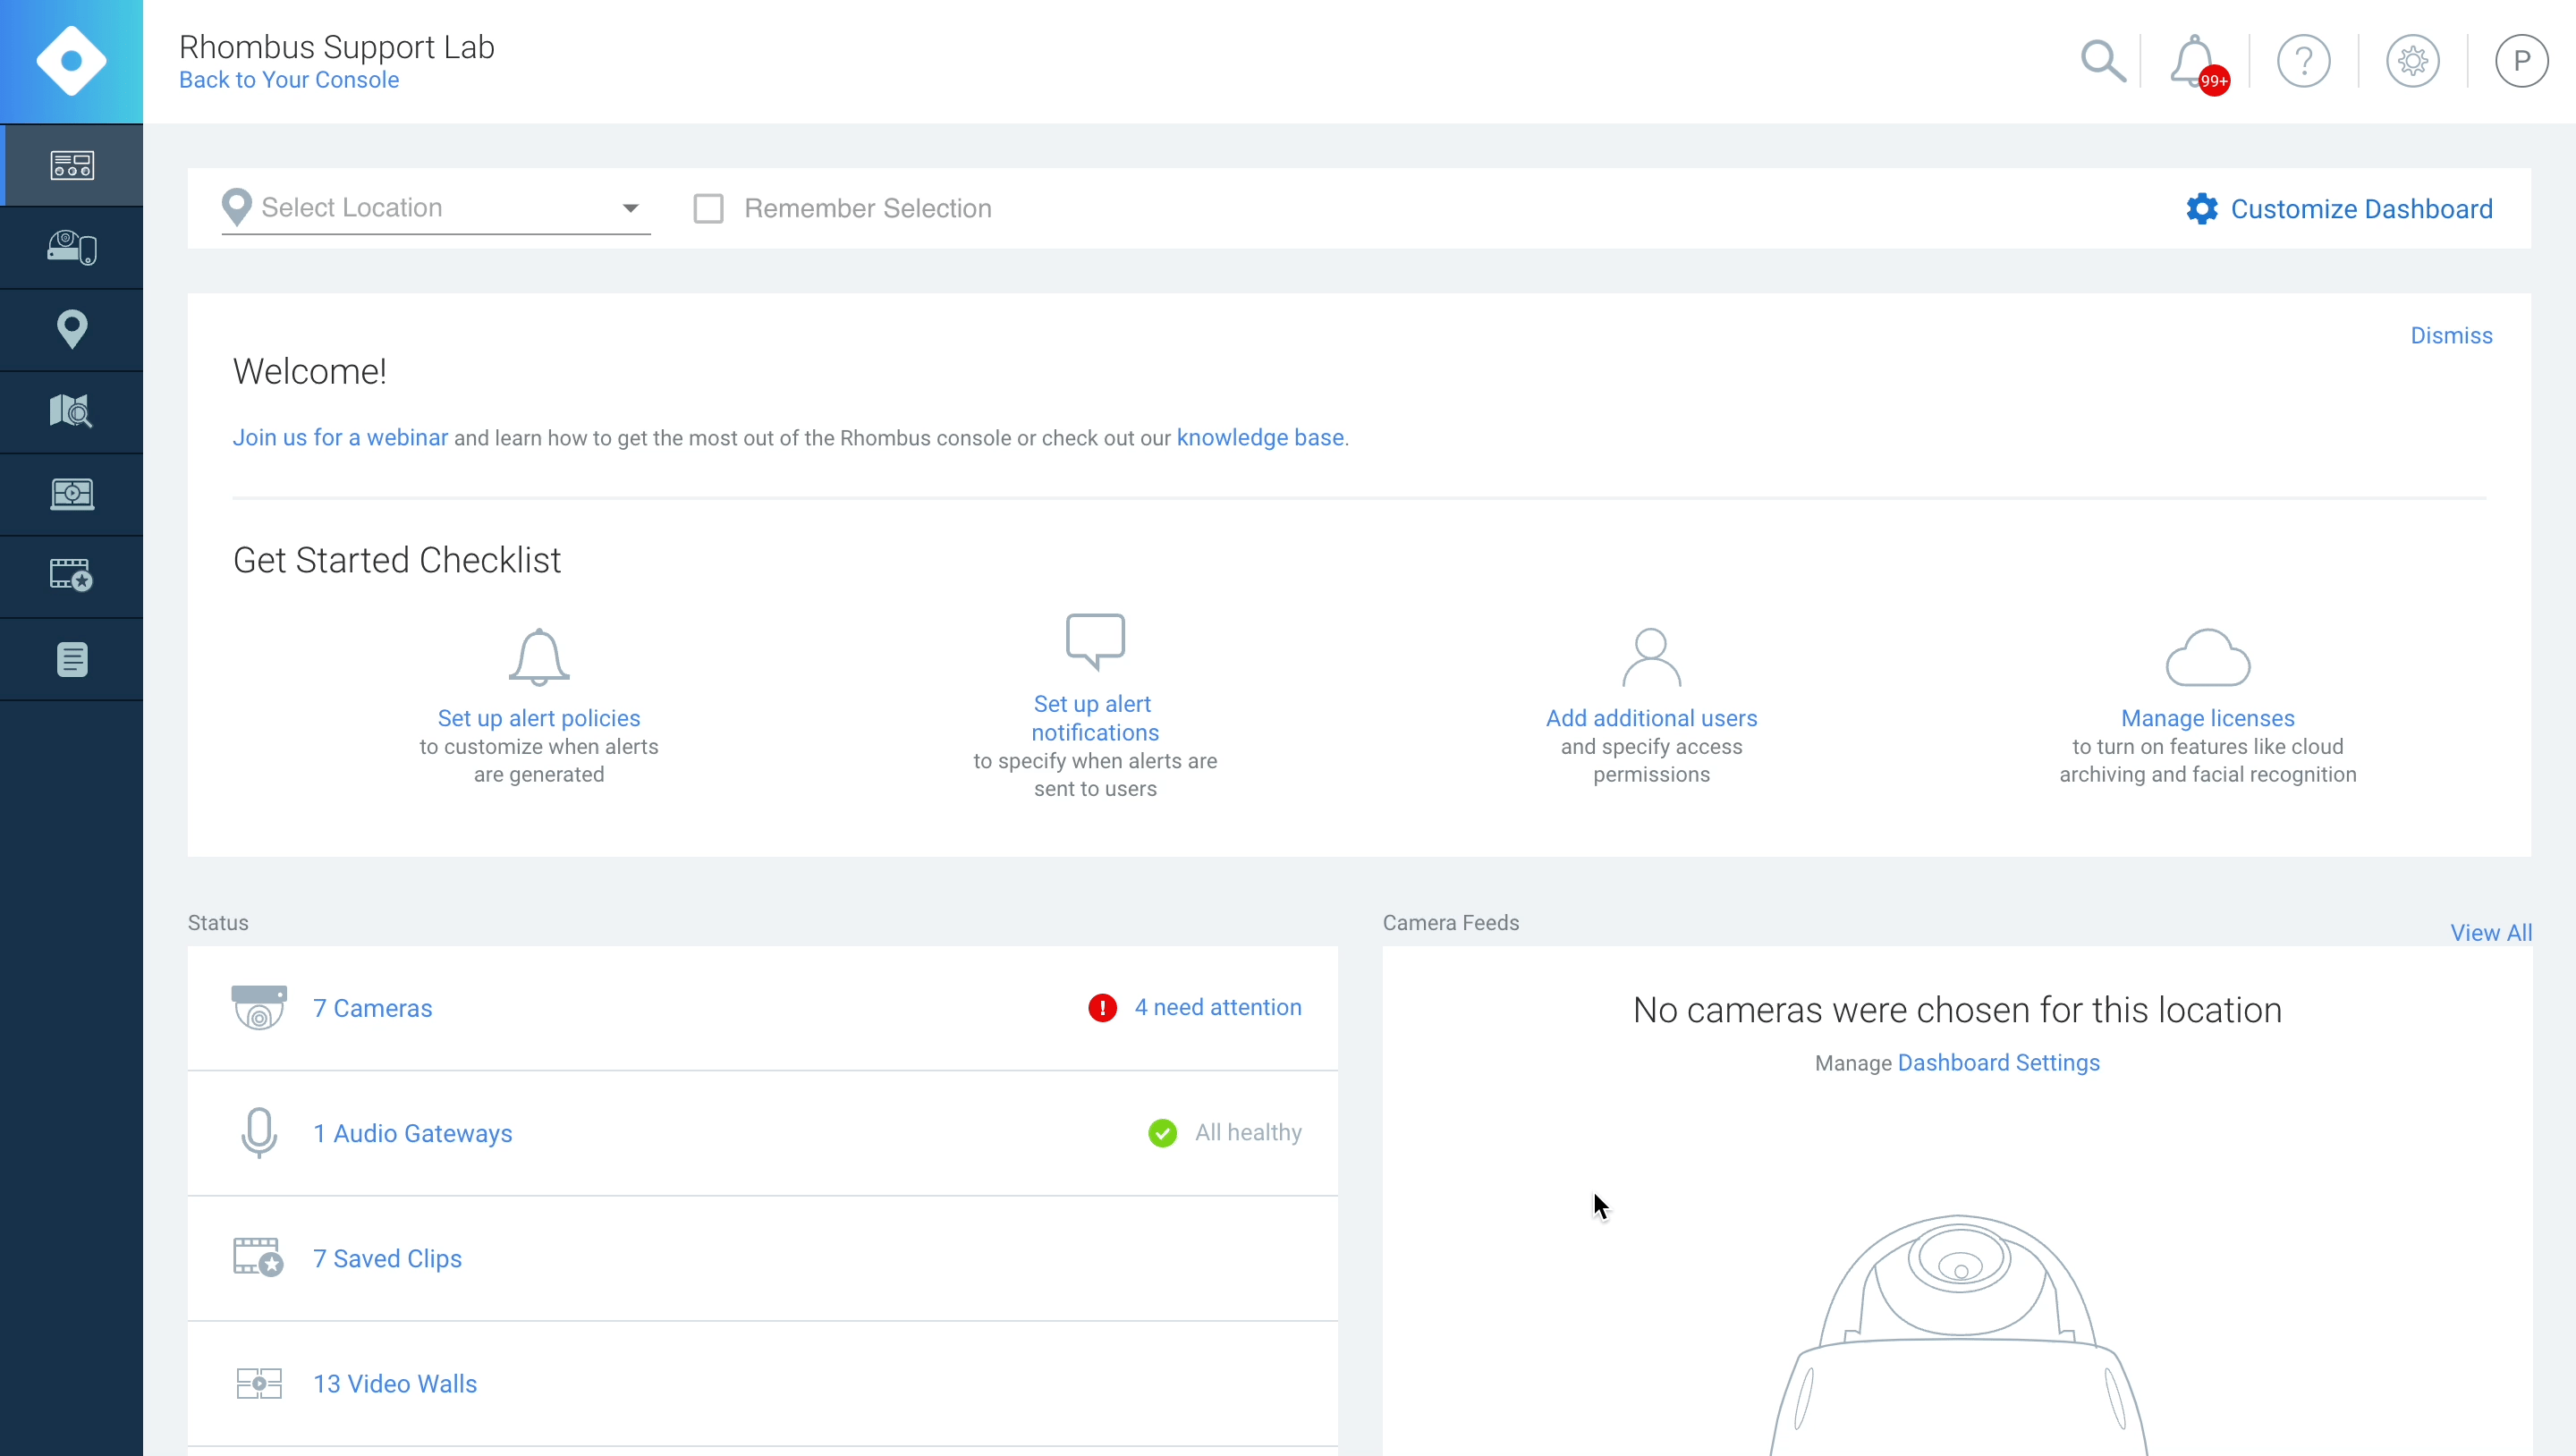Dismiss the Welcome panel
The image size is (2576, 1456).
(x=2451, y=336)
